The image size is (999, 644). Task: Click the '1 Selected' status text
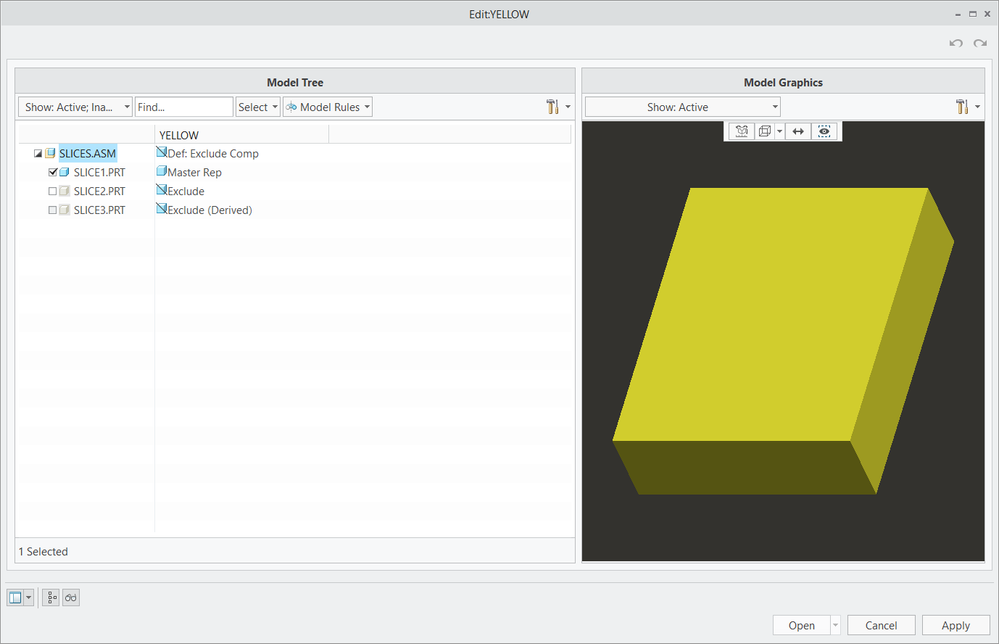tap(43, 552)
